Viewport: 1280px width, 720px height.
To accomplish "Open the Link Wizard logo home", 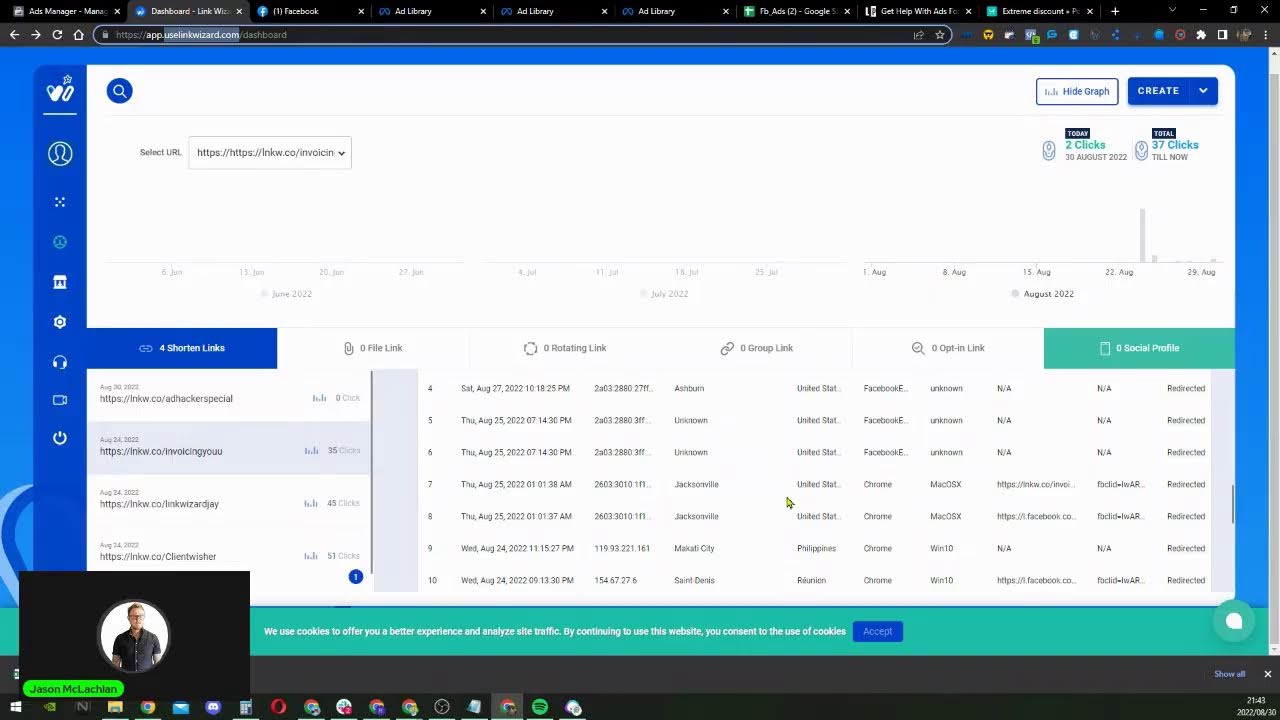I will coord(60,90).
